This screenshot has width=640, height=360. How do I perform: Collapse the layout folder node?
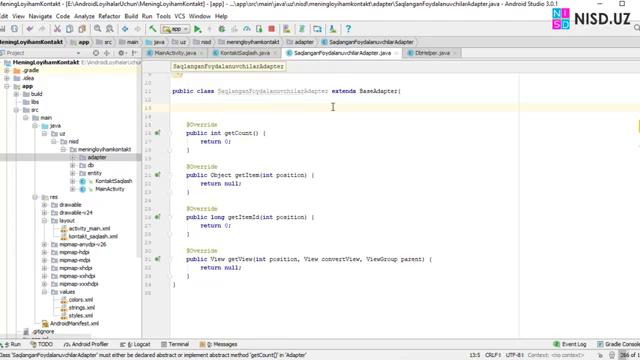44,221
